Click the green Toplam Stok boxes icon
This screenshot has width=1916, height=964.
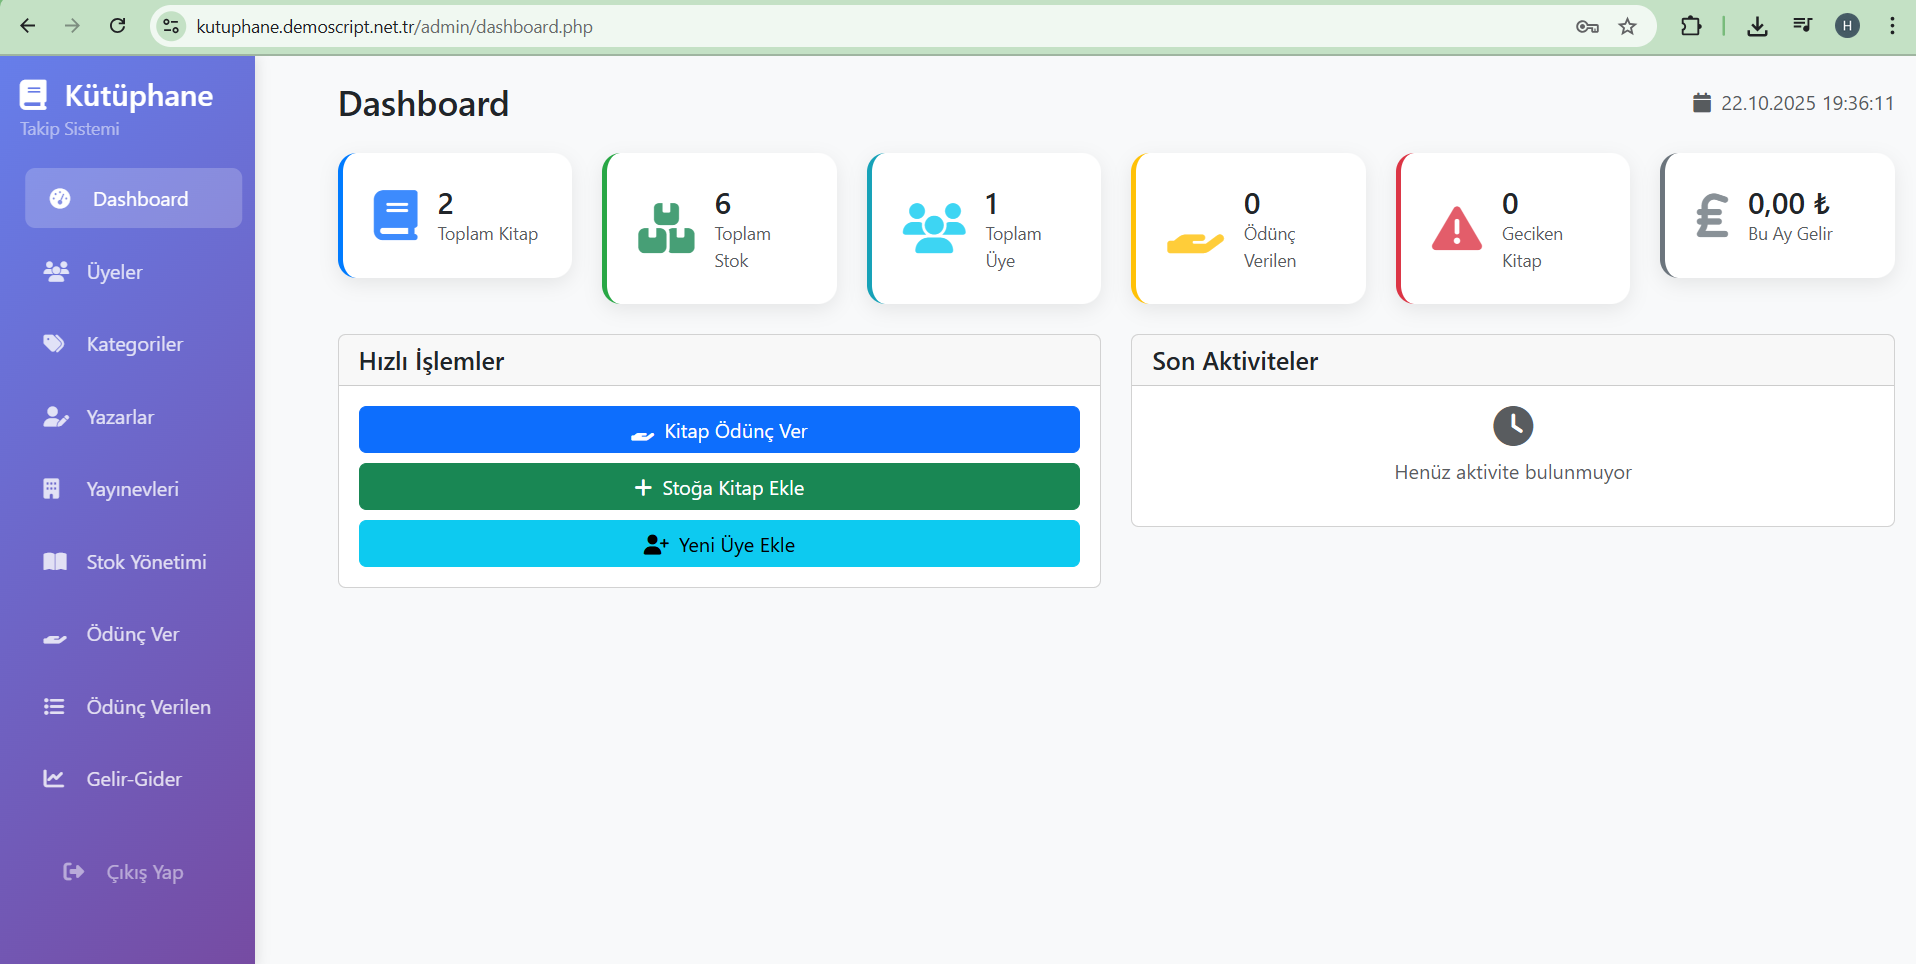point(666,229)
